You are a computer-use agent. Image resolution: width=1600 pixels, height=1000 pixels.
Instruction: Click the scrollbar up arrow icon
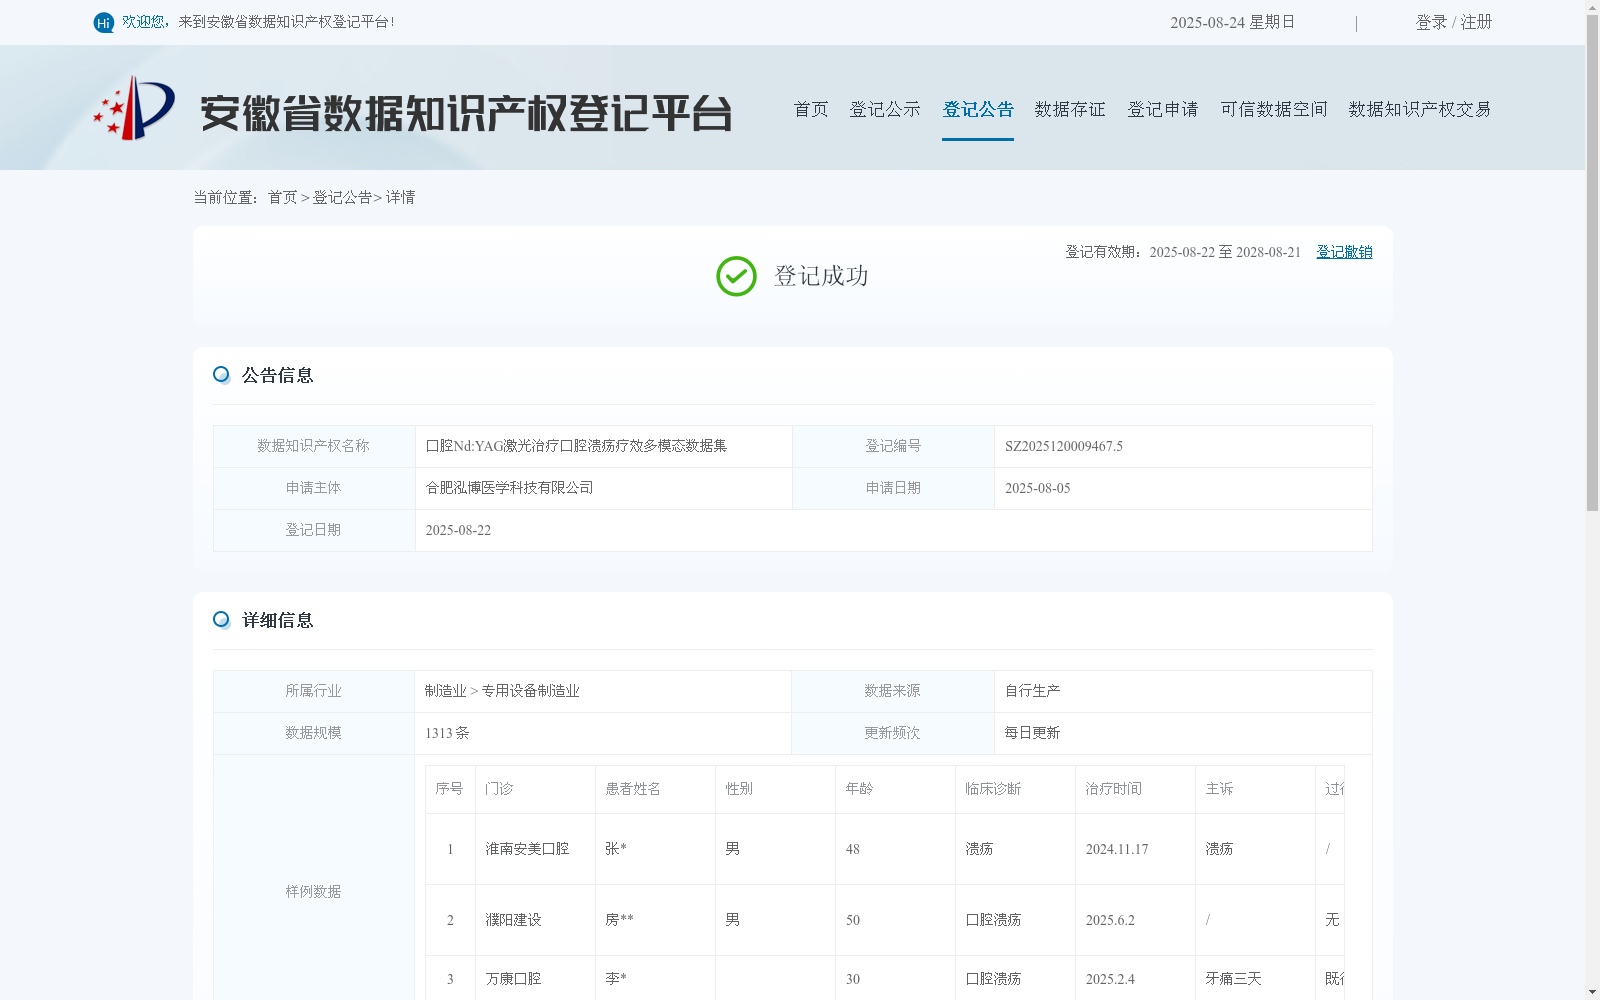(x=1592, y=8)
